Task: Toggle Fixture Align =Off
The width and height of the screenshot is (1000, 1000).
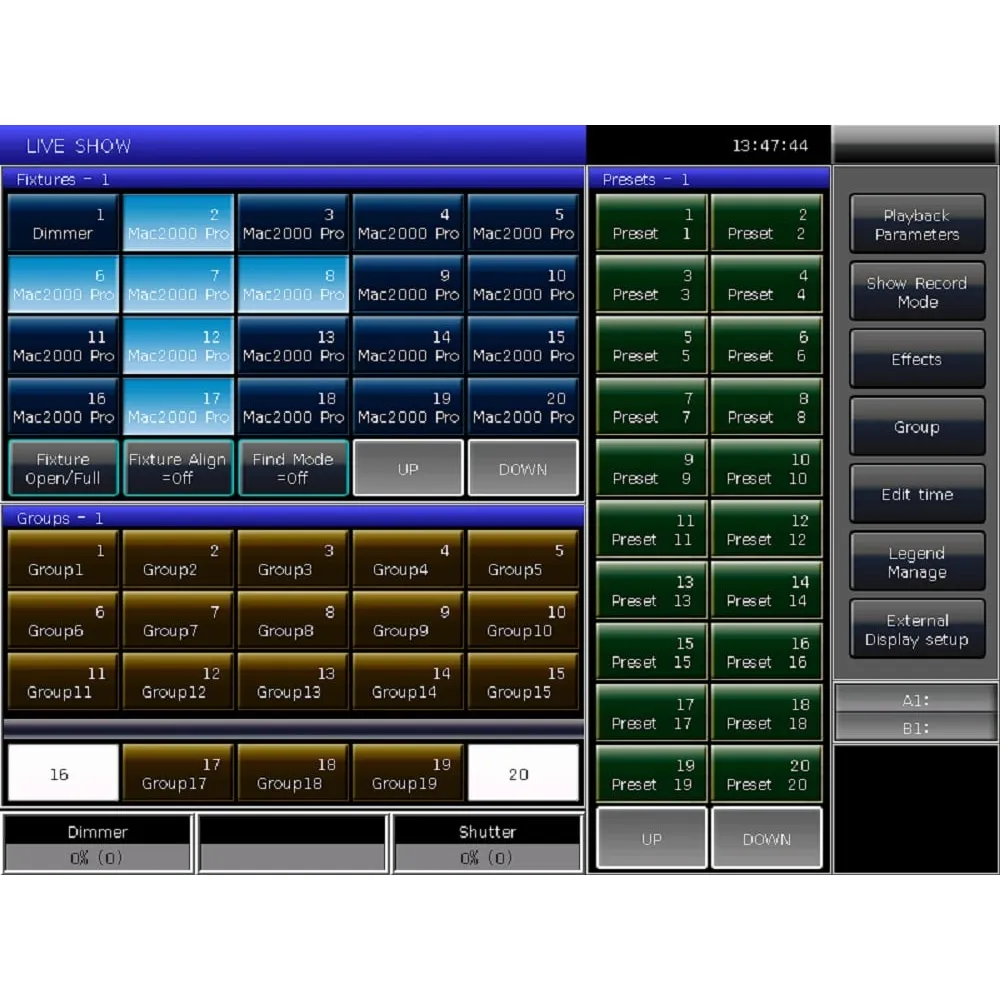Action: coord(178,468)
